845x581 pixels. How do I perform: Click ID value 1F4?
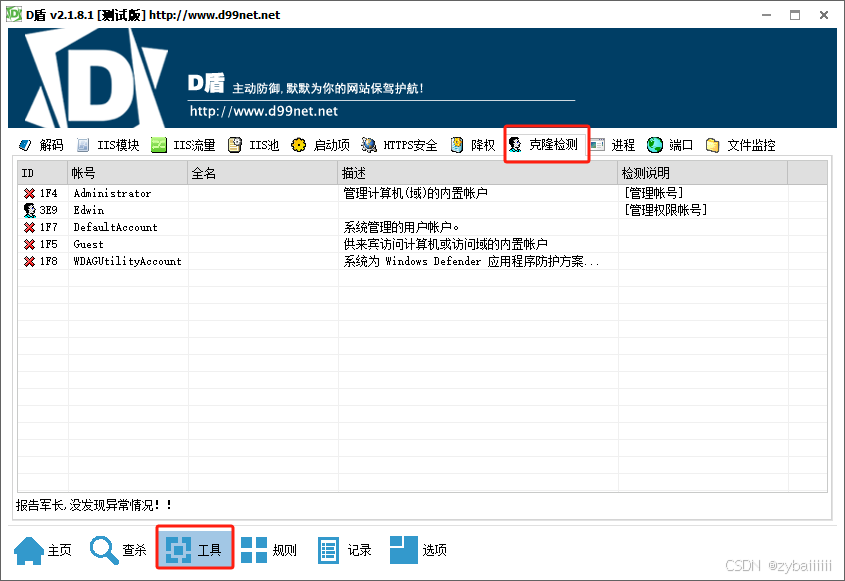coord(49,193)
